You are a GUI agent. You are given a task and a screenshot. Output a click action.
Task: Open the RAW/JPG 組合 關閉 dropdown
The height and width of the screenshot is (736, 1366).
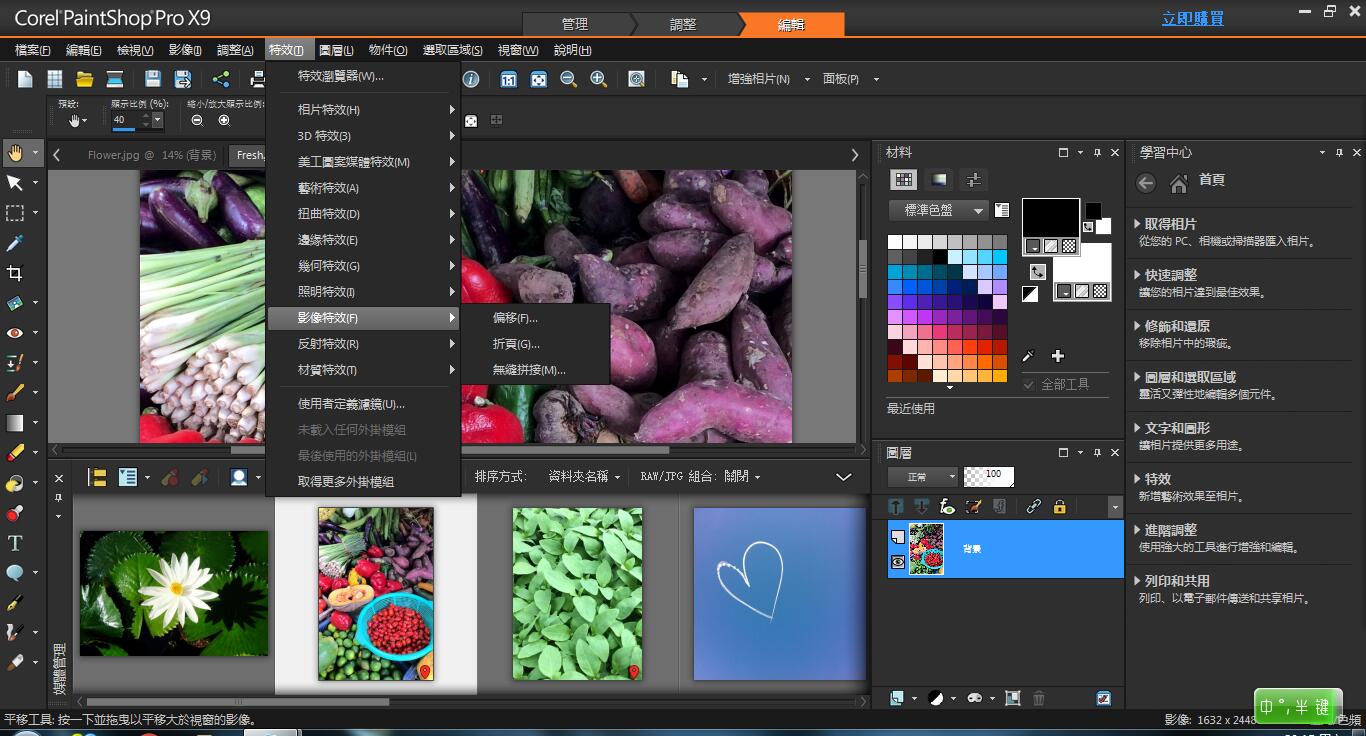(x=700, y=477)
